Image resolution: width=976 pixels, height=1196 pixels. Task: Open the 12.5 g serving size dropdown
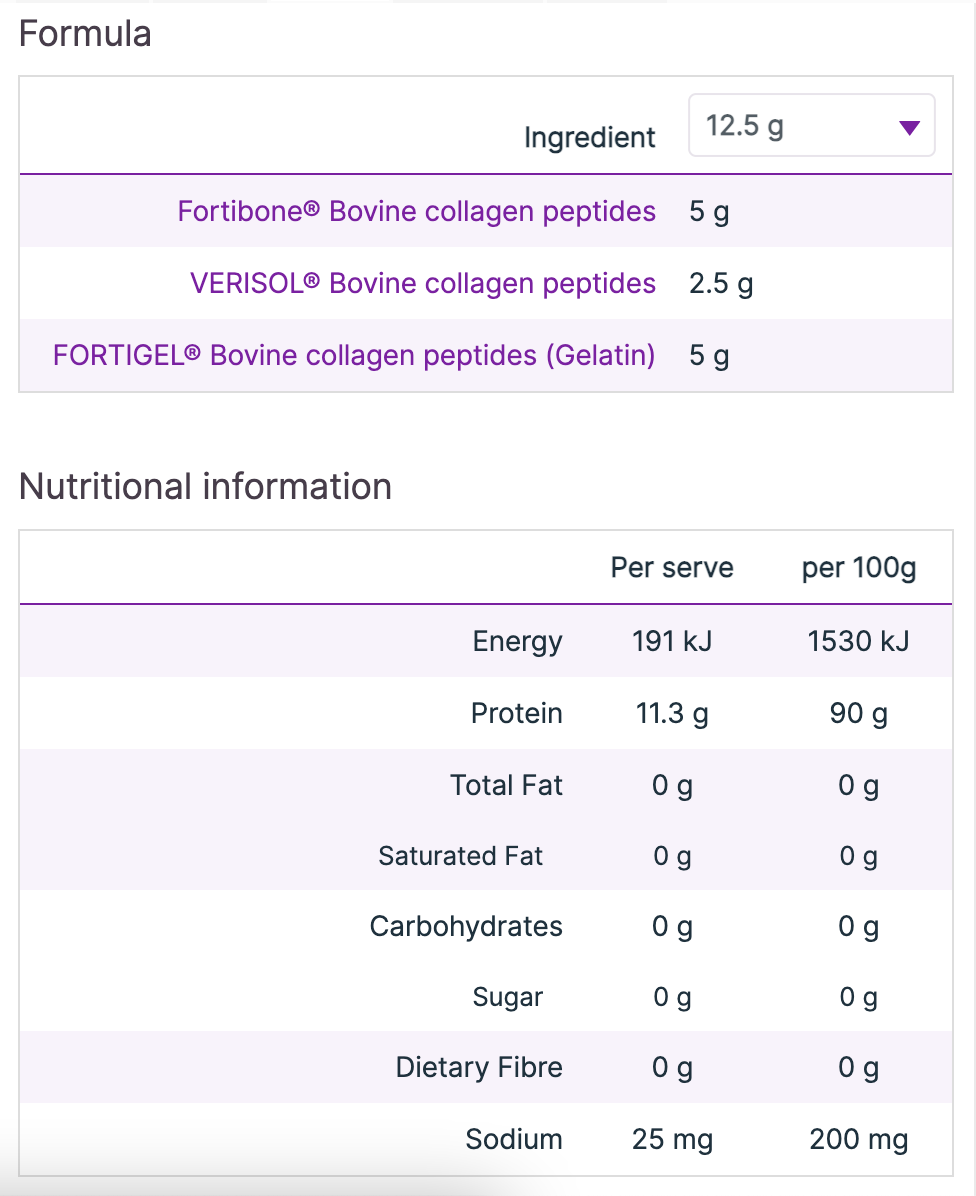click(810, 126)
